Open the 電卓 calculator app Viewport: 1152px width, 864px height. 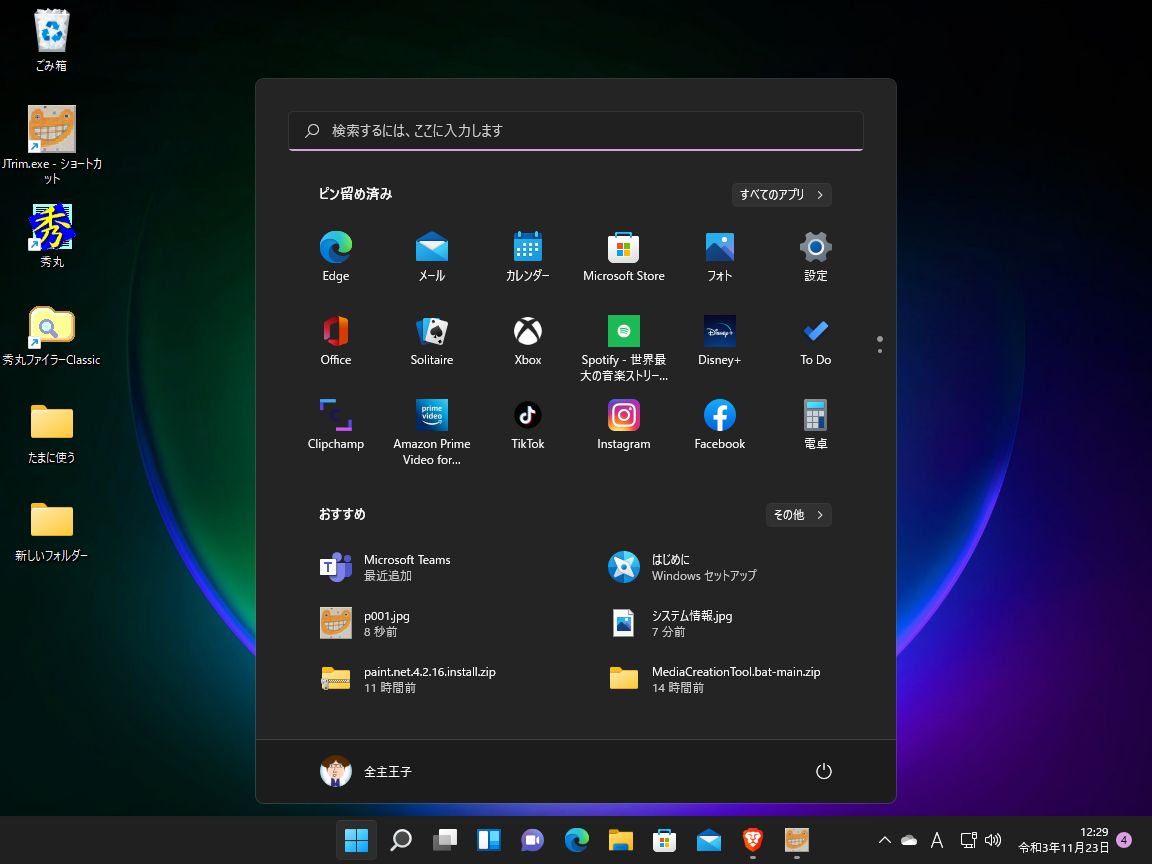tap(816, 425)
